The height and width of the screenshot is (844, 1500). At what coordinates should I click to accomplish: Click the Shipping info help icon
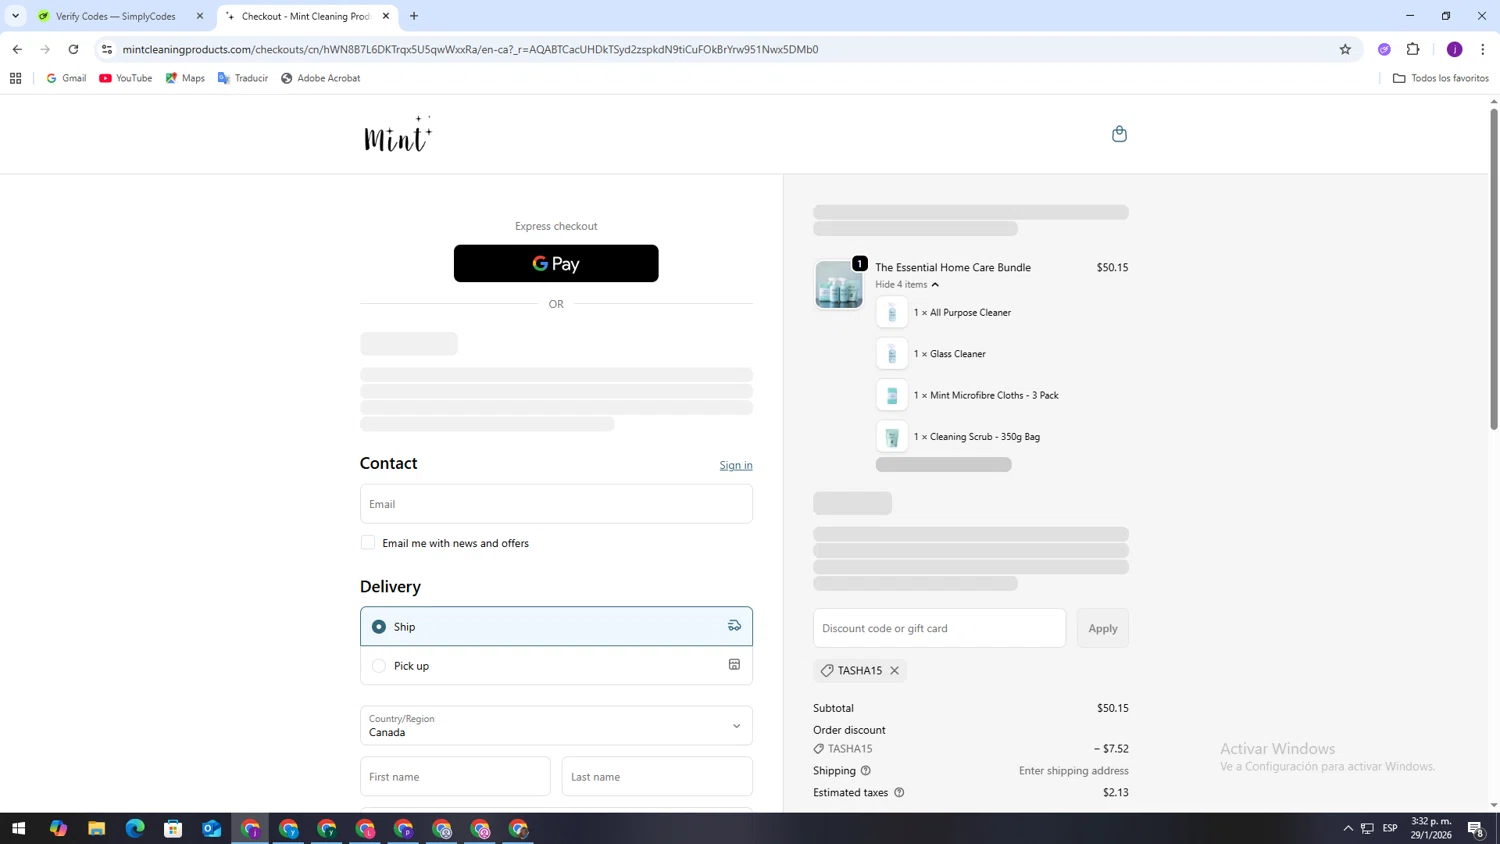coord(866,771)
